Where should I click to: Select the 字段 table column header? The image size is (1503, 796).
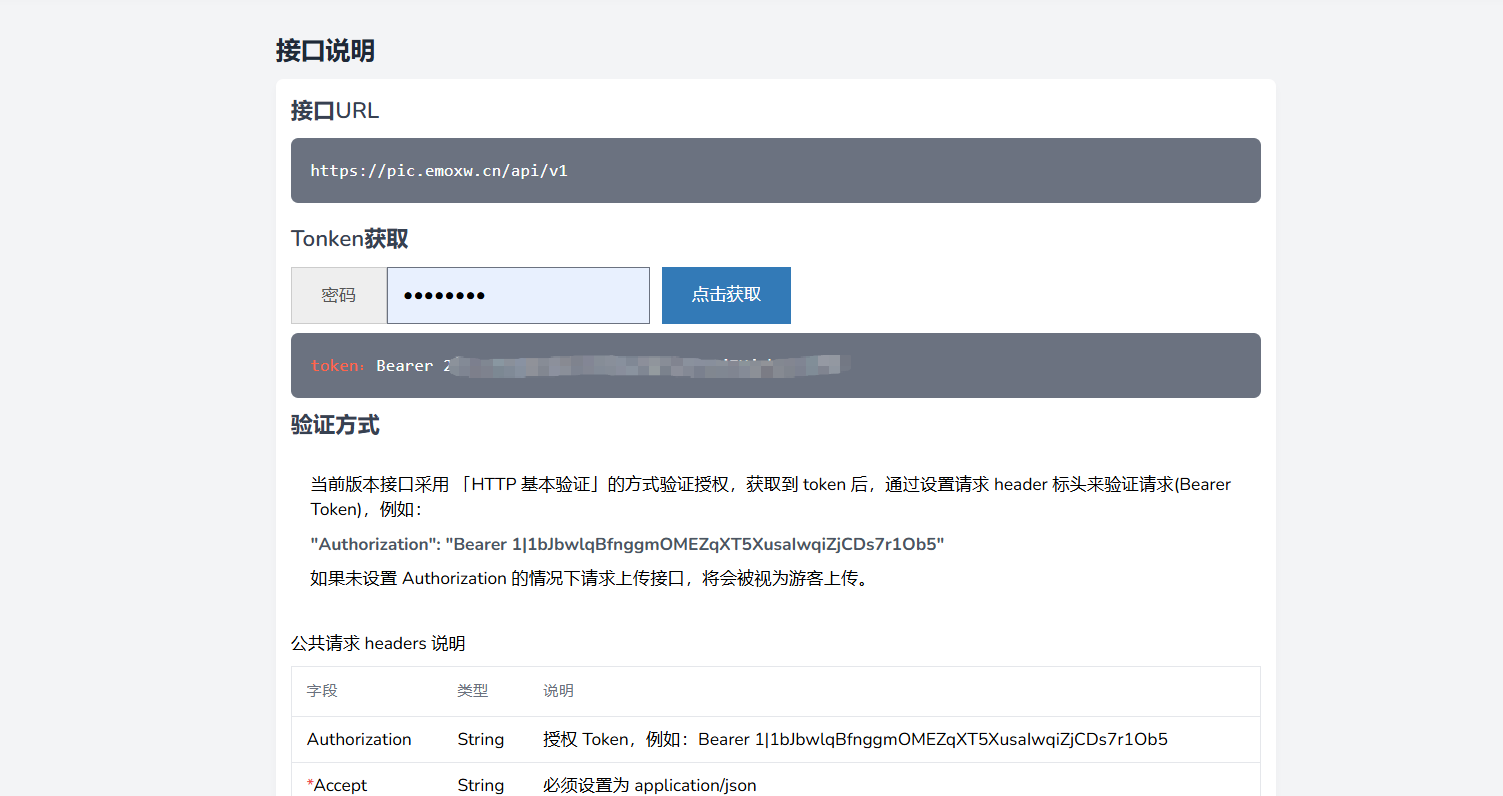tap(322, 690)
